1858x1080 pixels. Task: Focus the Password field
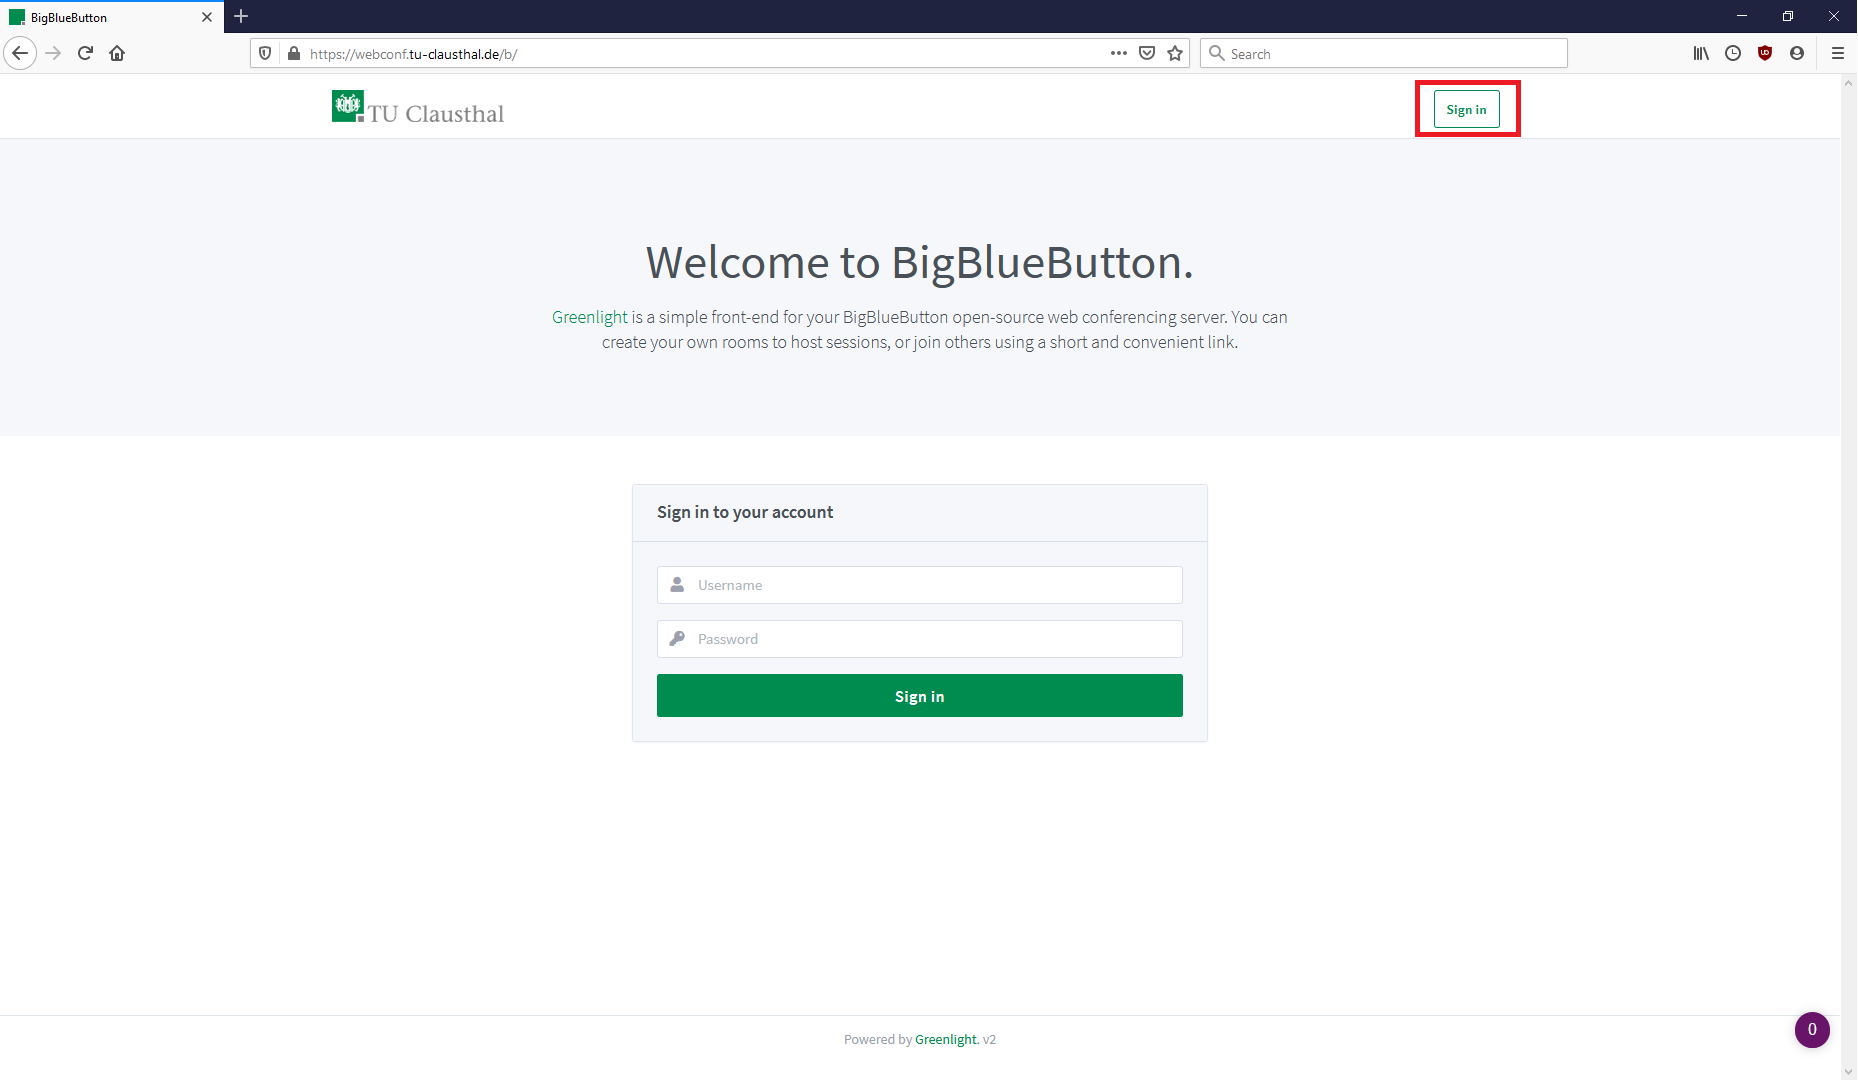[919, 639]
